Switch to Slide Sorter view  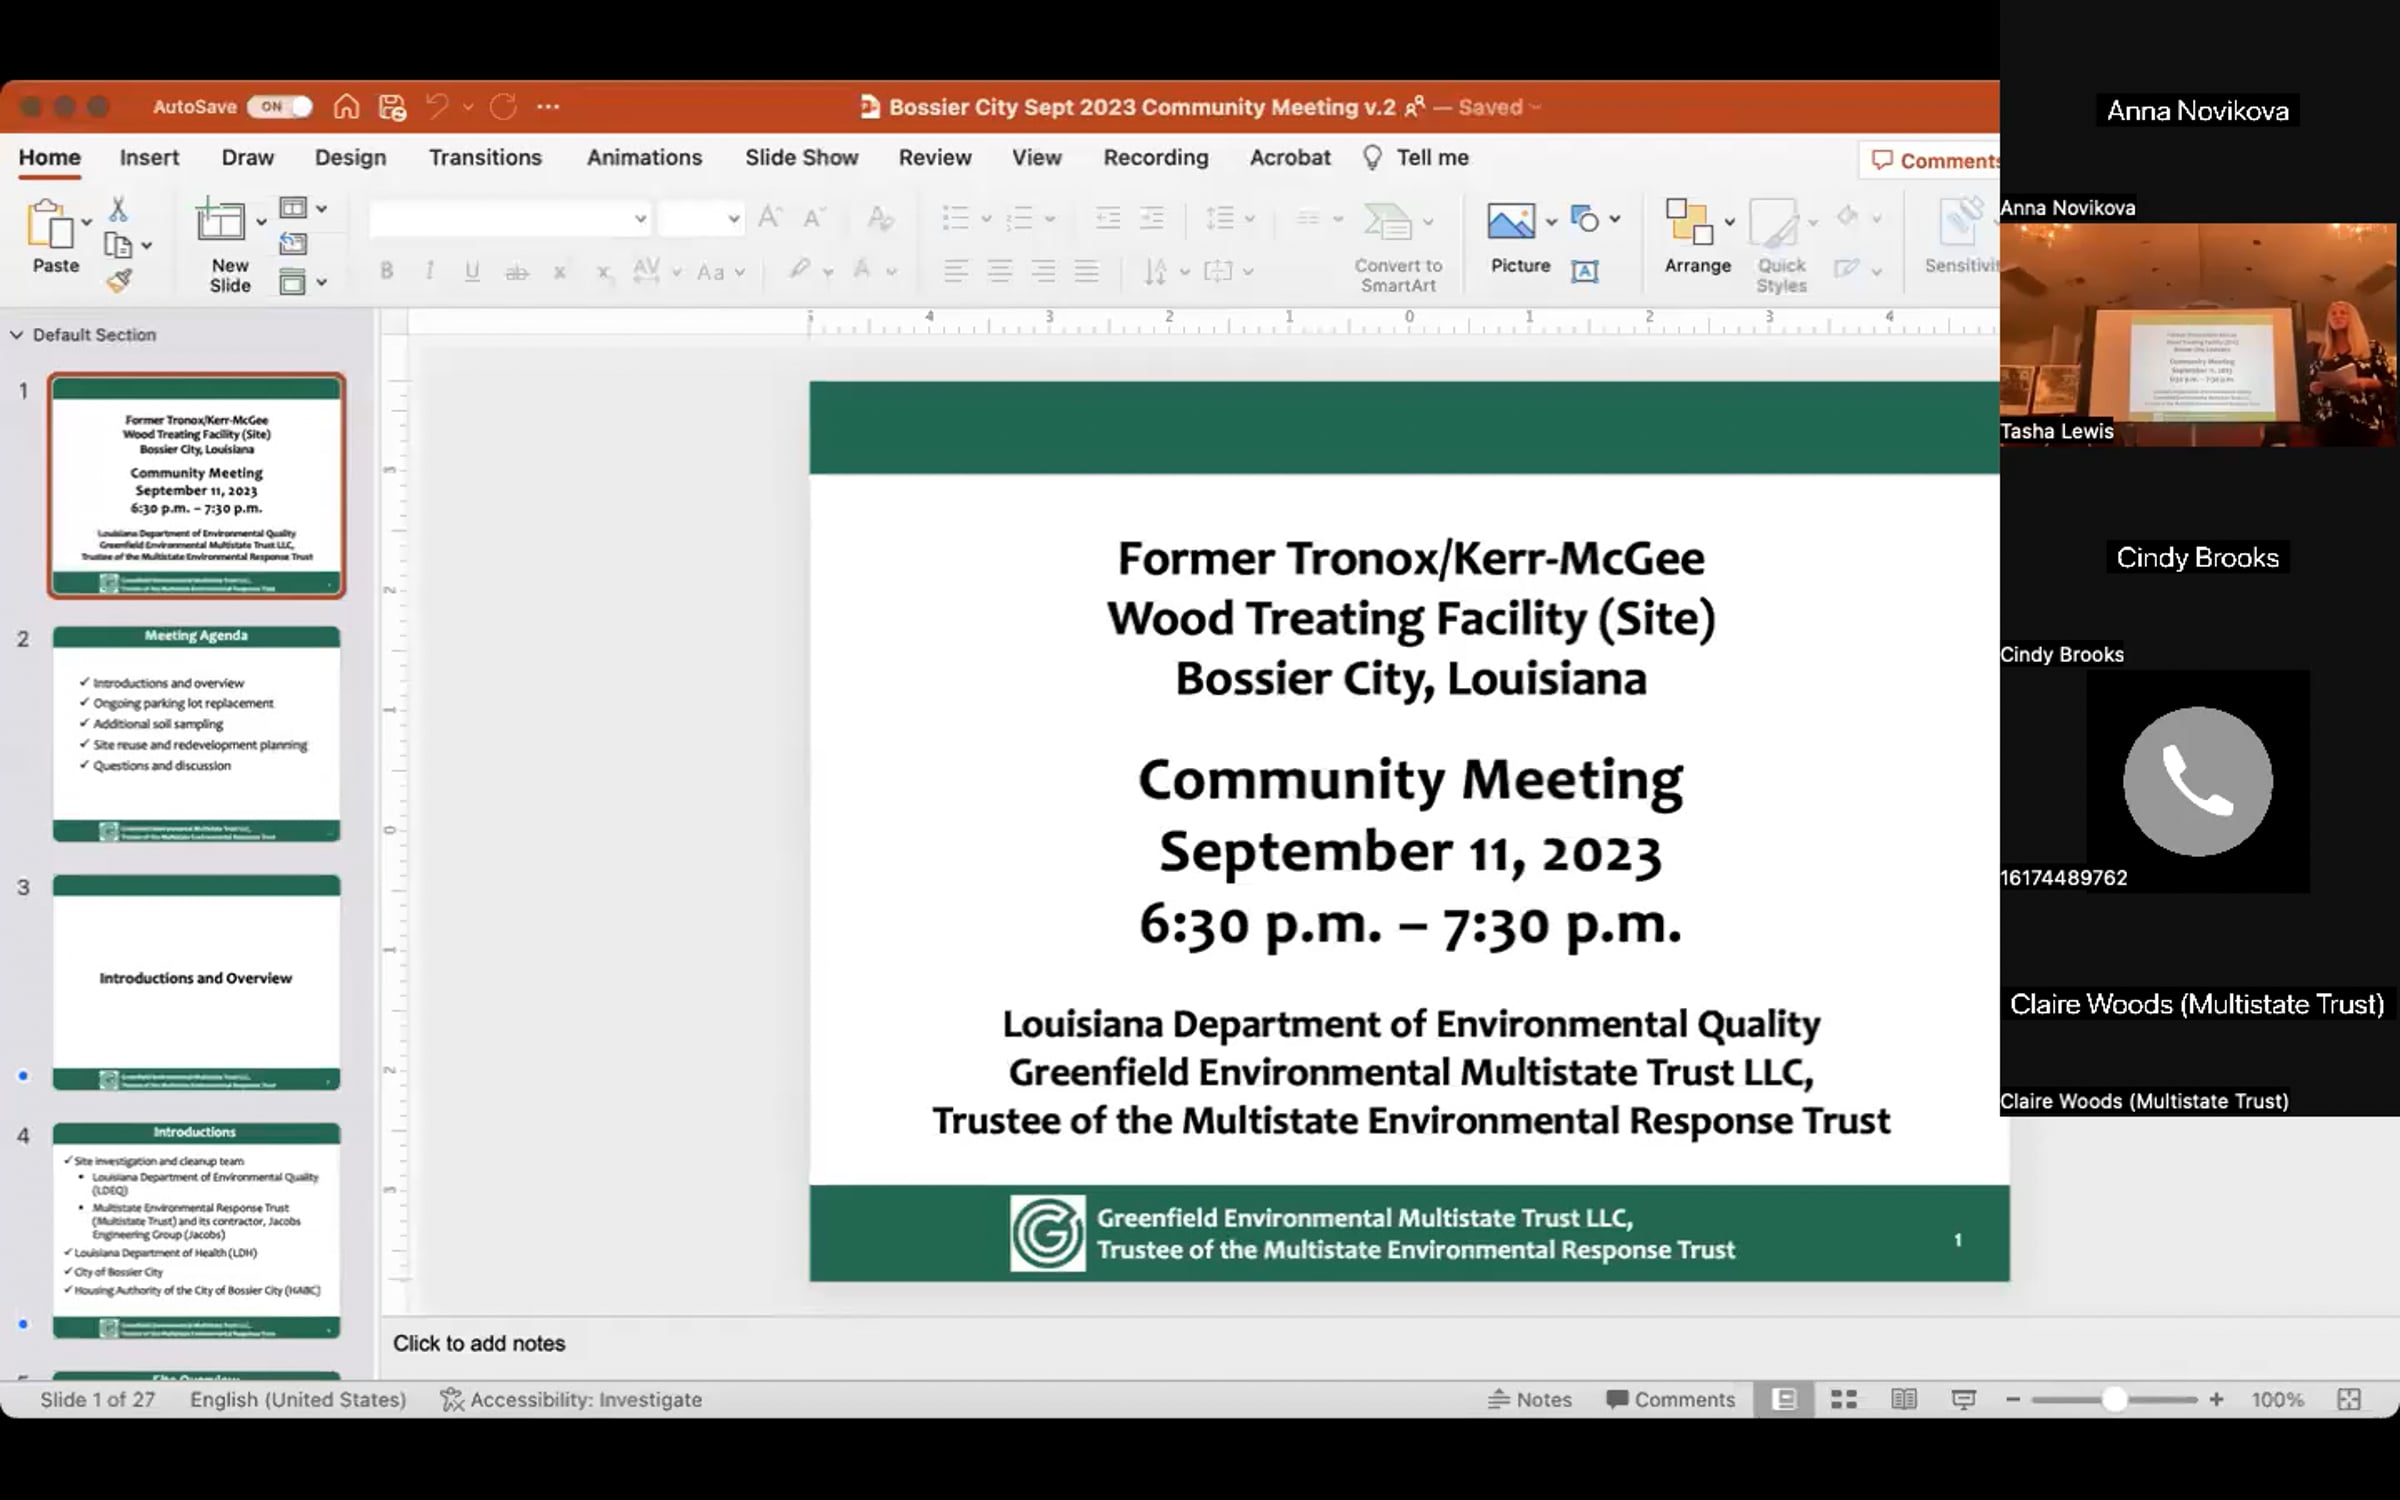pyautogui.click(x=1844, y=1399)
